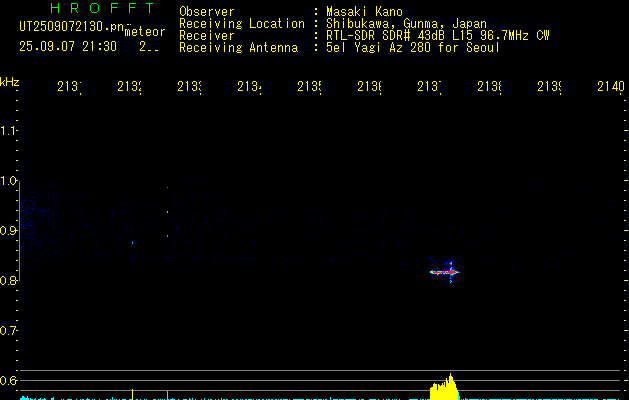Click the 0.8 kHz axis tick label
The width and height of the screenshot is (629, 400).
(8, 280)
